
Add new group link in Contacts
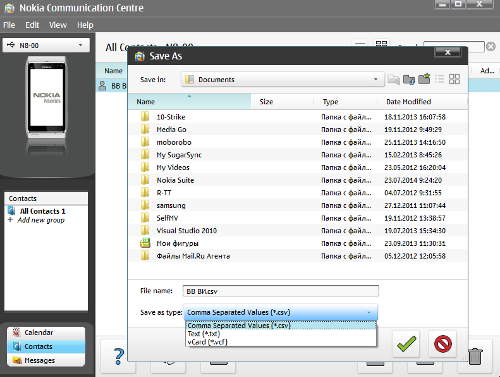[x=41, y=220]
